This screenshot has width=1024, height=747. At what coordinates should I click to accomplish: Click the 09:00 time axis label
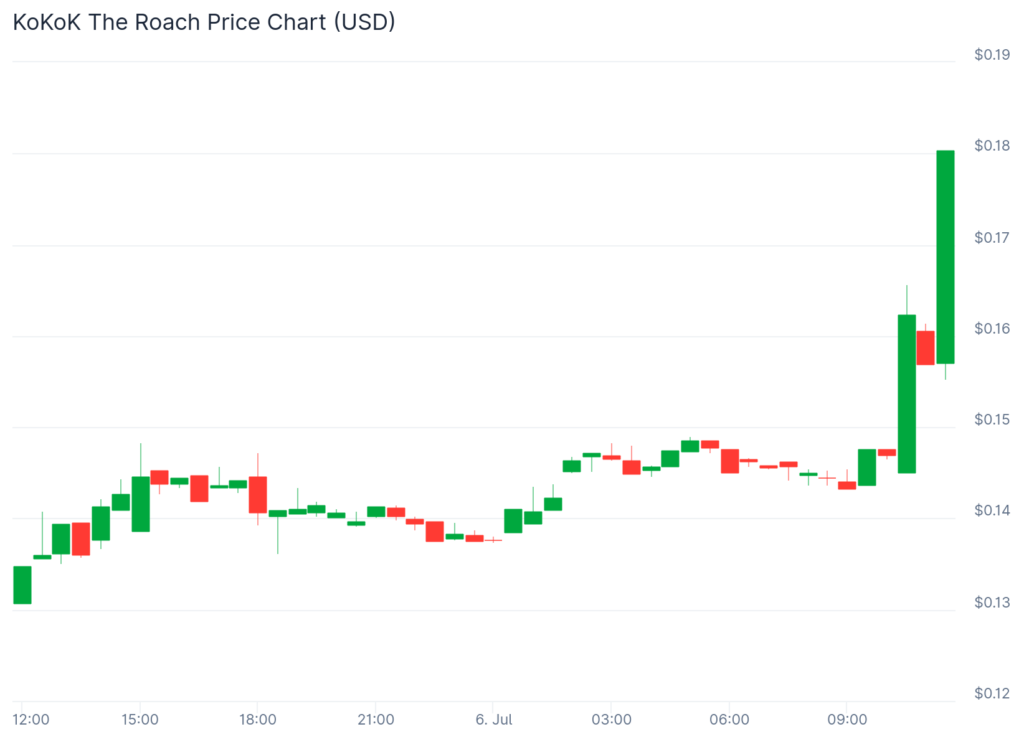click(x=847, y=720)
